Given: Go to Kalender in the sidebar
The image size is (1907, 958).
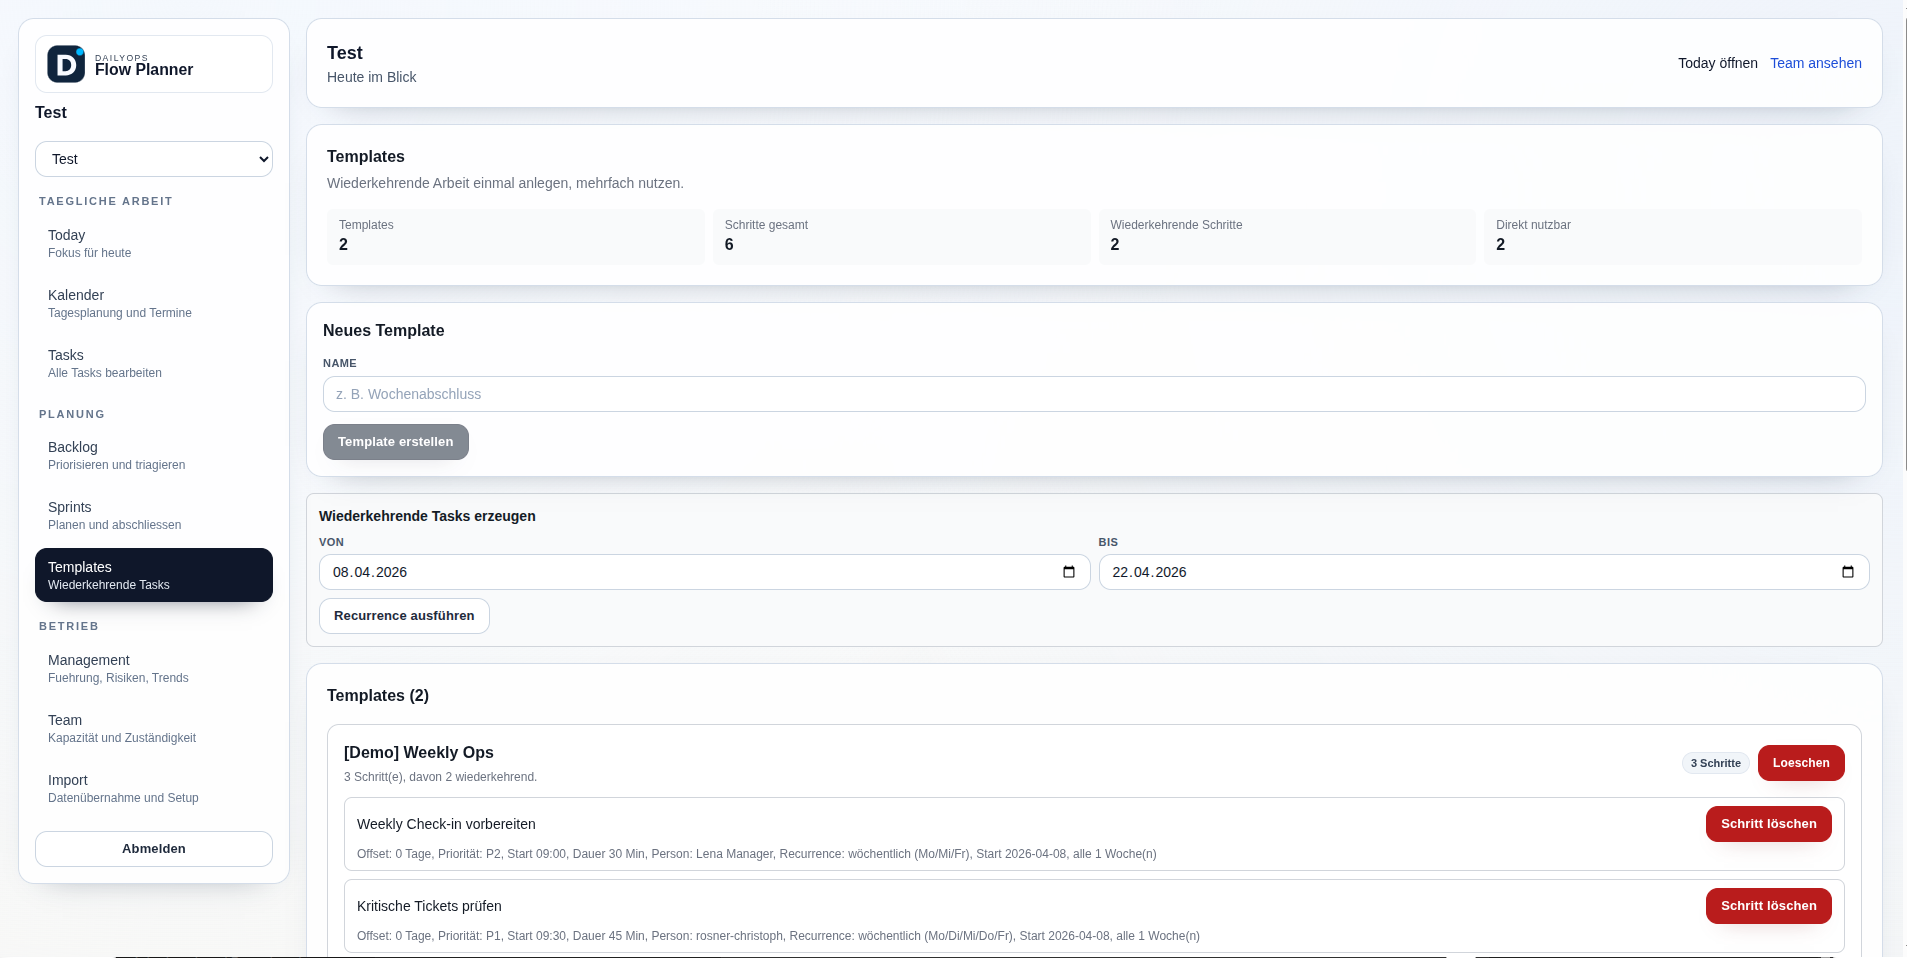Looking at the screenshot, I should pyautogui.click(x=154, y=303).
